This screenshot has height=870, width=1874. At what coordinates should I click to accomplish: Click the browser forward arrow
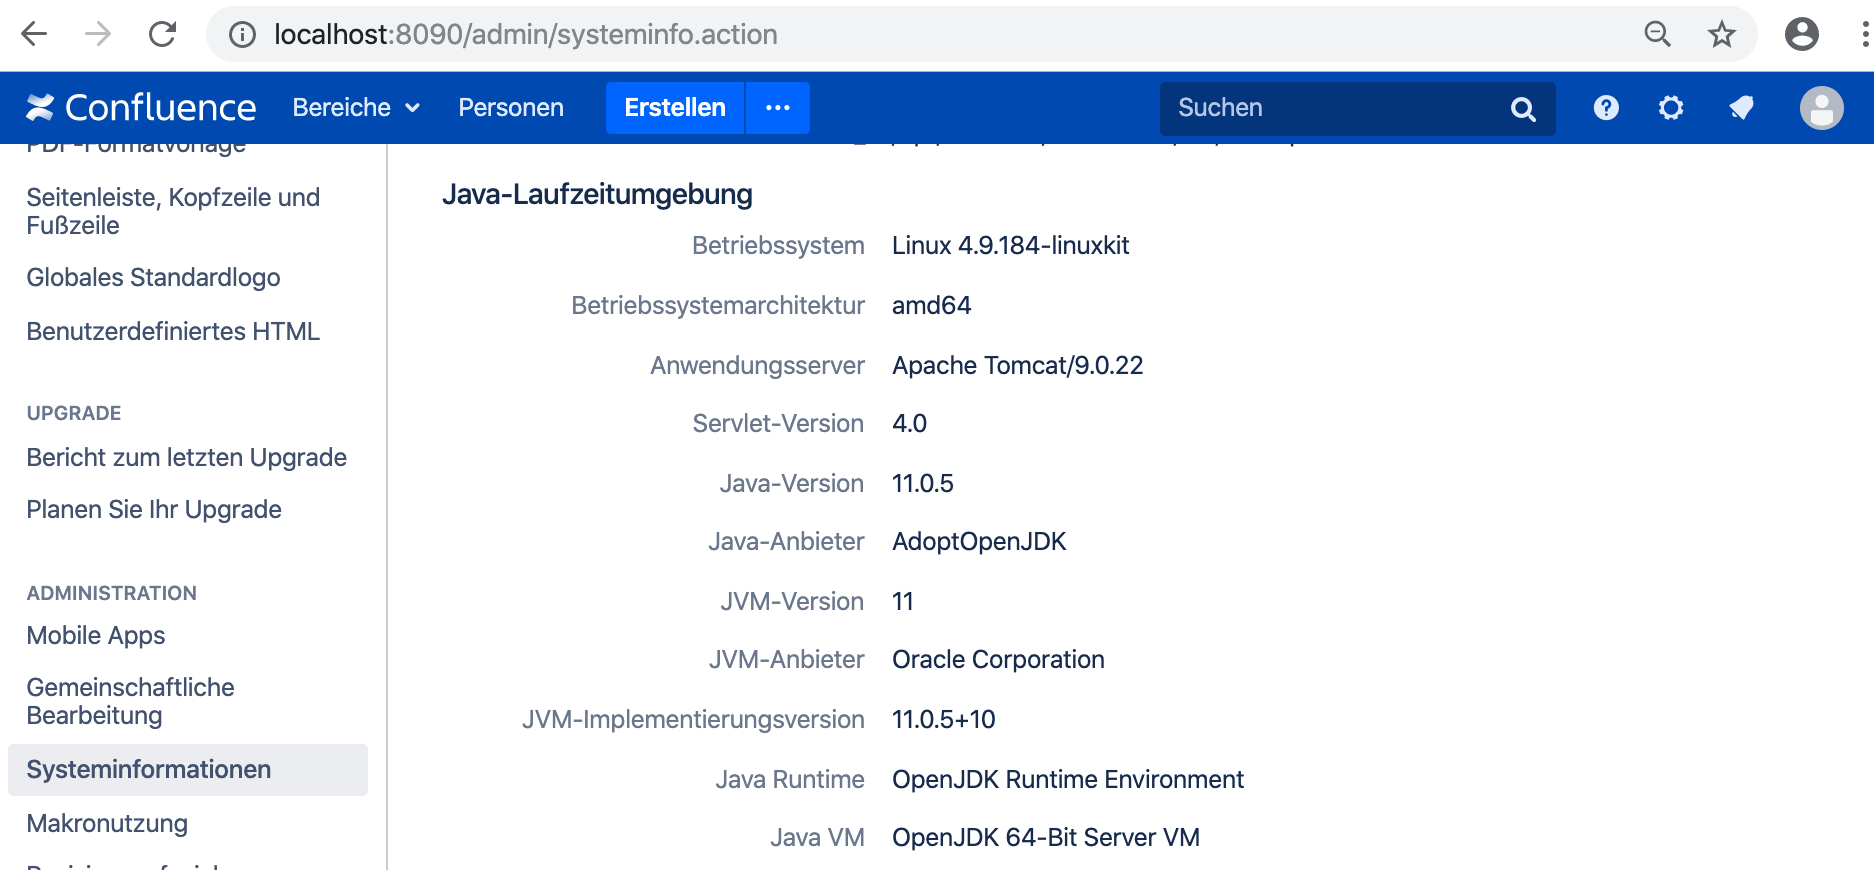point(98,34)
